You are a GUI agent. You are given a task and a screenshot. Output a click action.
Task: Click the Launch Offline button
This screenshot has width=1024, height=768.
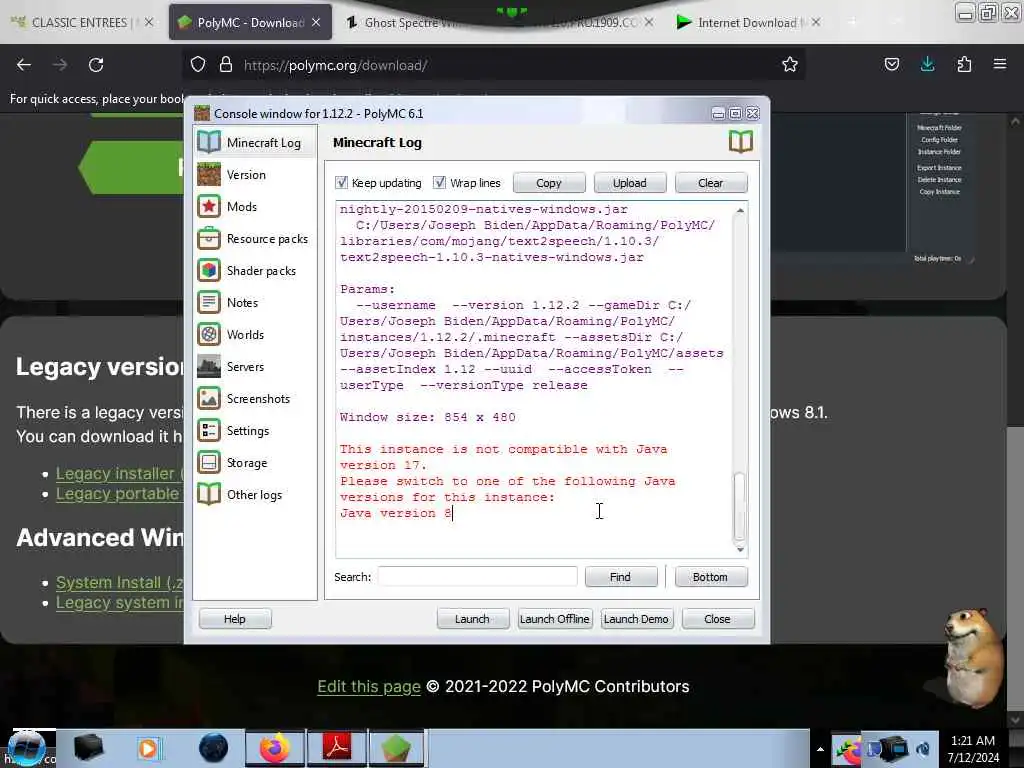coord(554,618)
